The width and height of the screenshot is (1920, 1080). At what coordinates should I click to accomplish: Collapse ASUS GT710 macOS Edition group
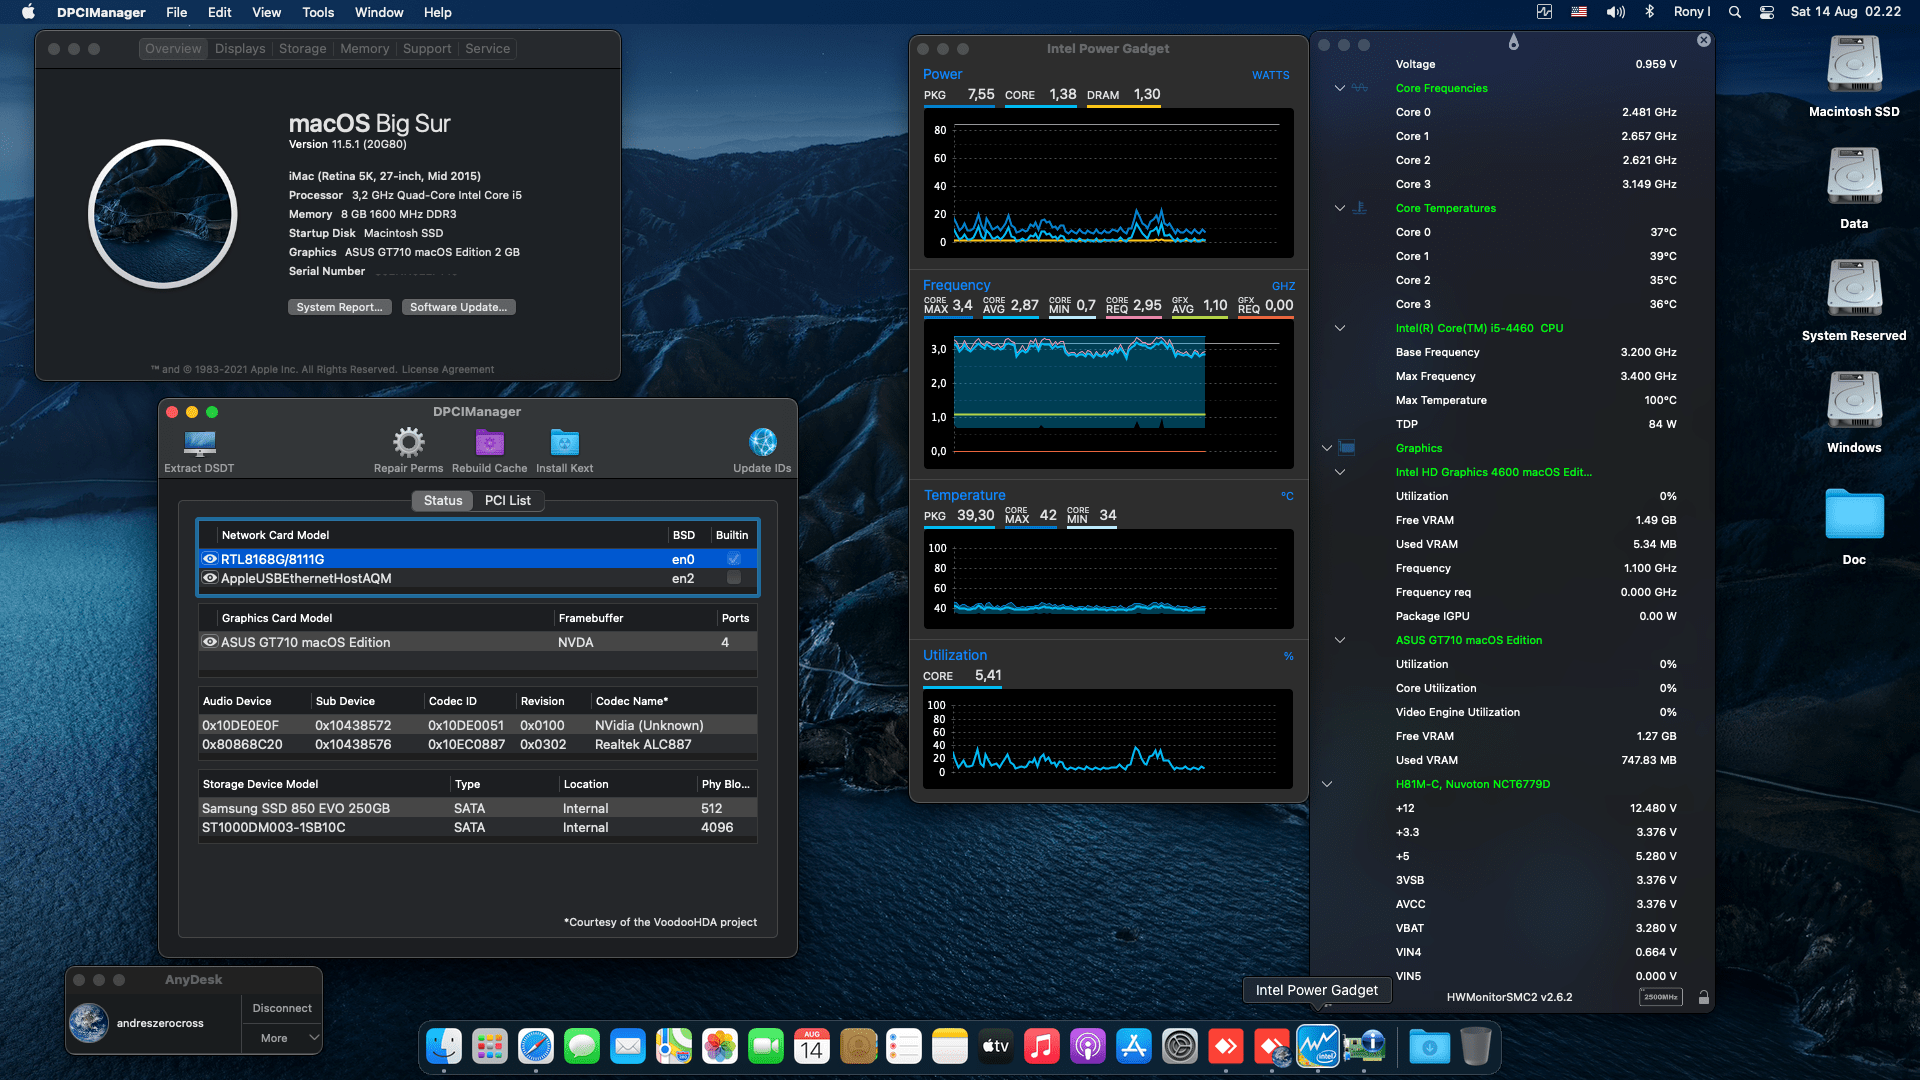click(x=1340, y=640)
